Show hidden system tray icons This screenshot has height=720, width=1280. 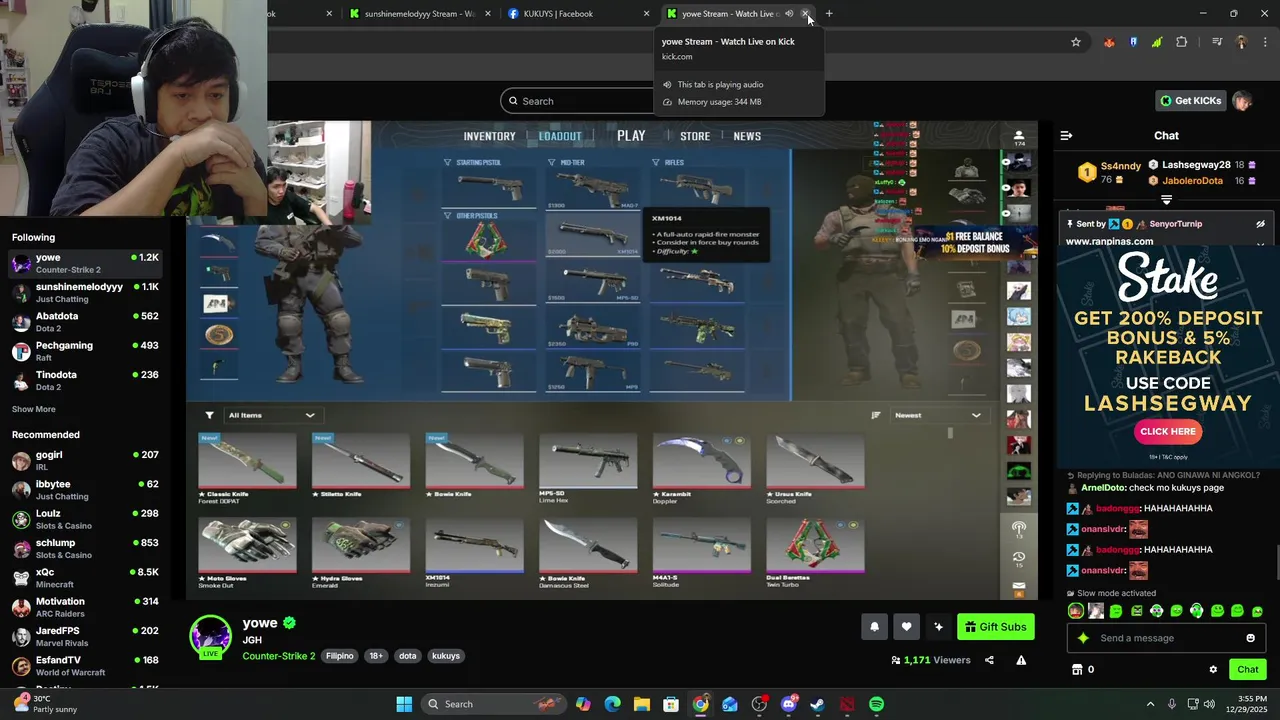click(1150, 704)
